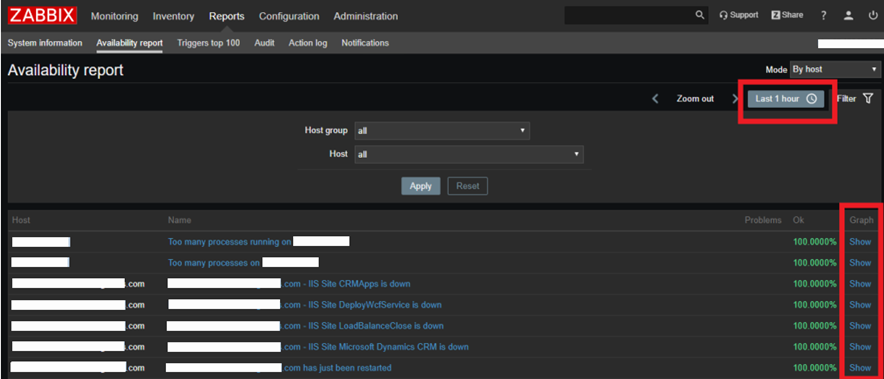Click the Problems column header
Viewport: 884px width, 379px height.
(763, 220)
